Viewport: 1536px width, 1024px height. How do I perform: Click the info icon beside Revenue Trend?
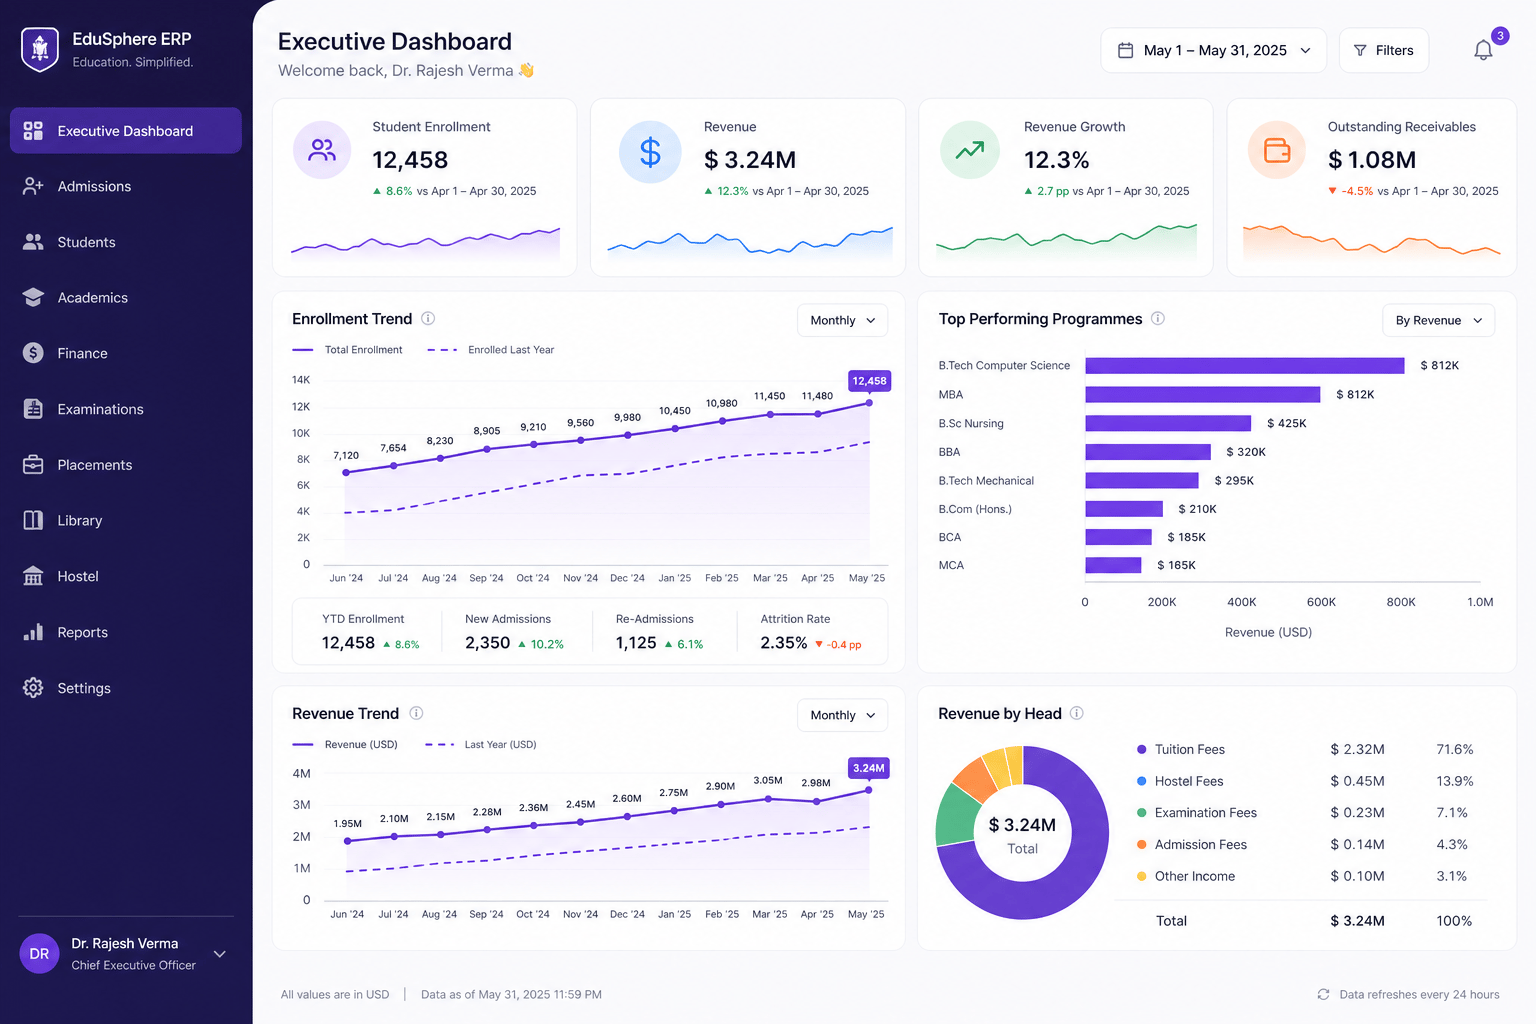tap(416, 713)
